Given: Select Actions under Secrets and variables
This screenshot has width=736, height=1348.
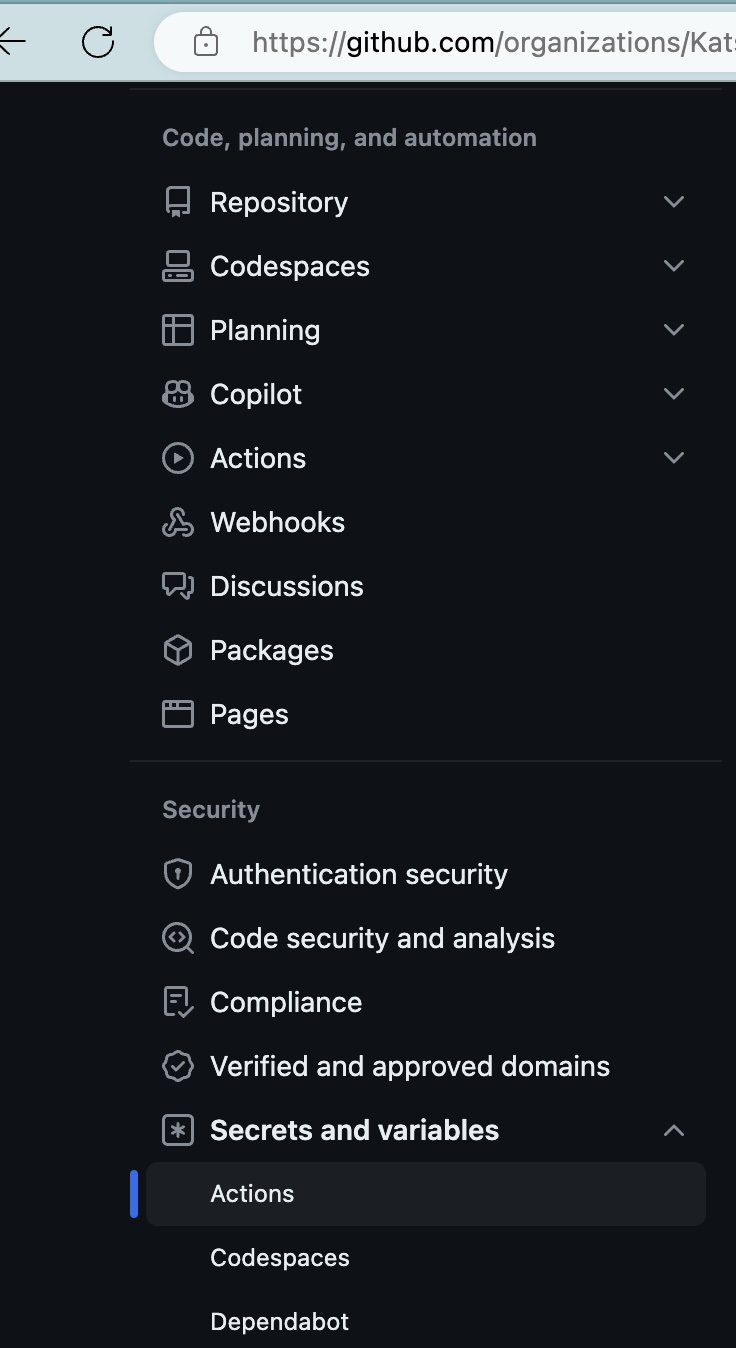Looking at the screenshot, I should (252, 1194).
